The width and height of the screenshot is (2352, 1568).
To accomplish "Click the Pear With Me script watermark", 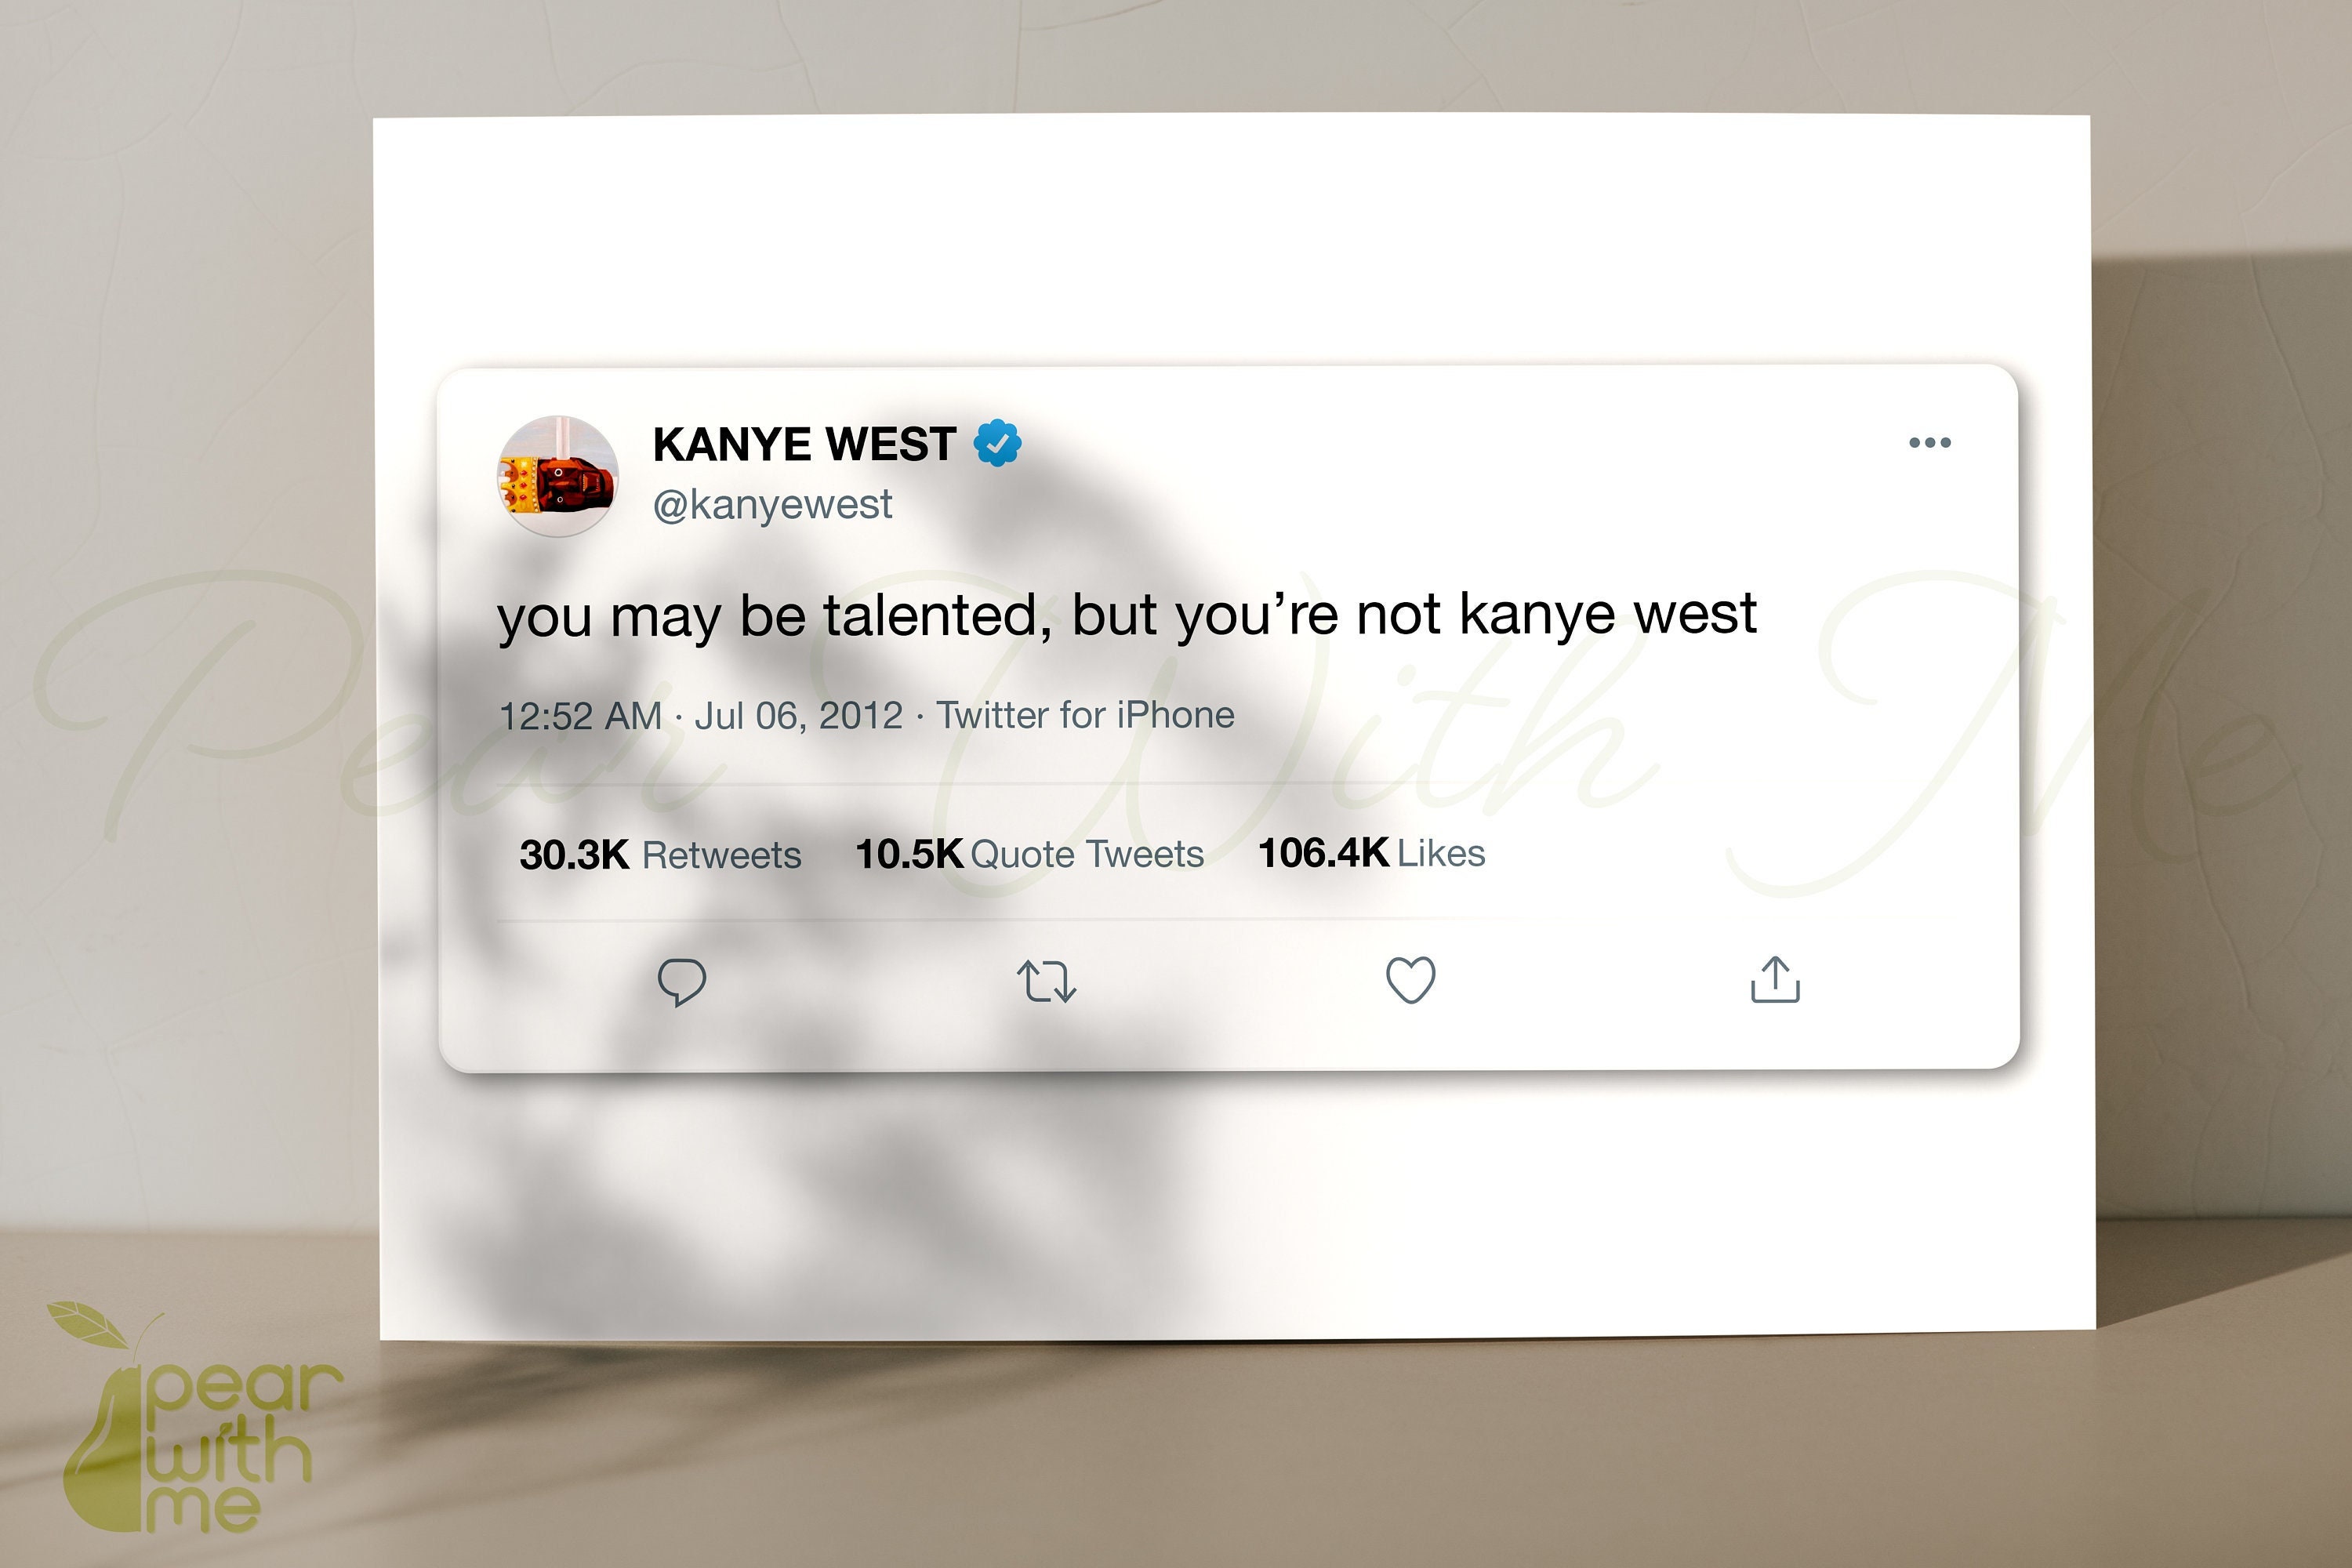I will 1160,720.
